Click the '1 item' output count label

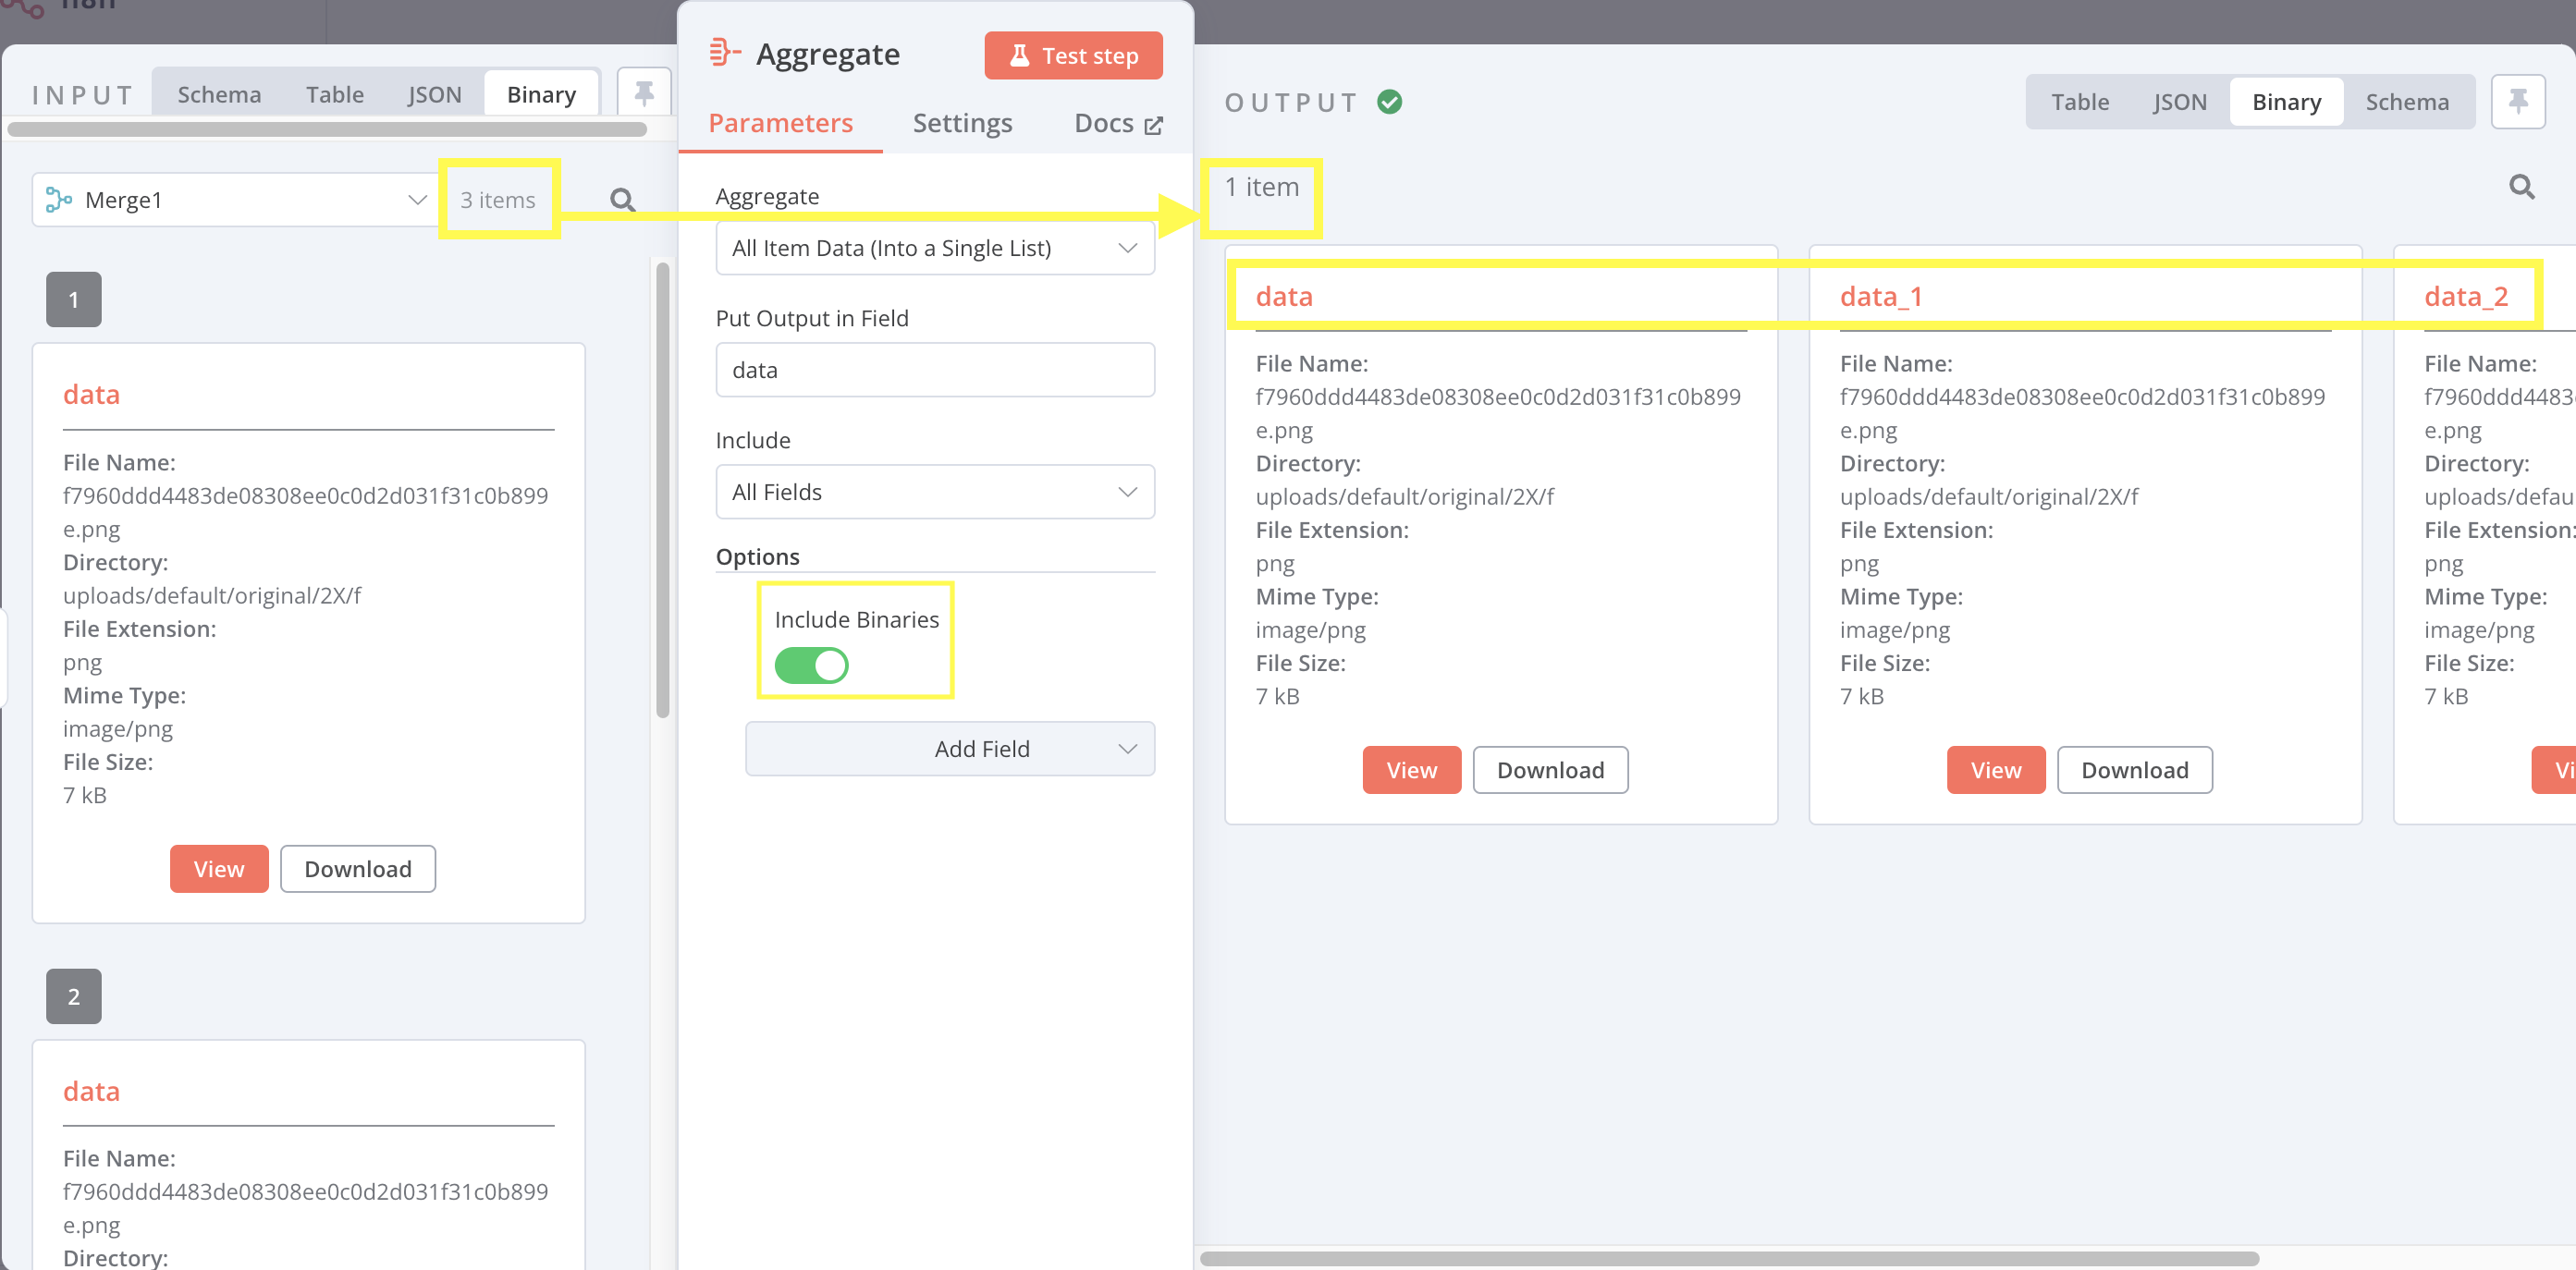tap(1261, 187)
